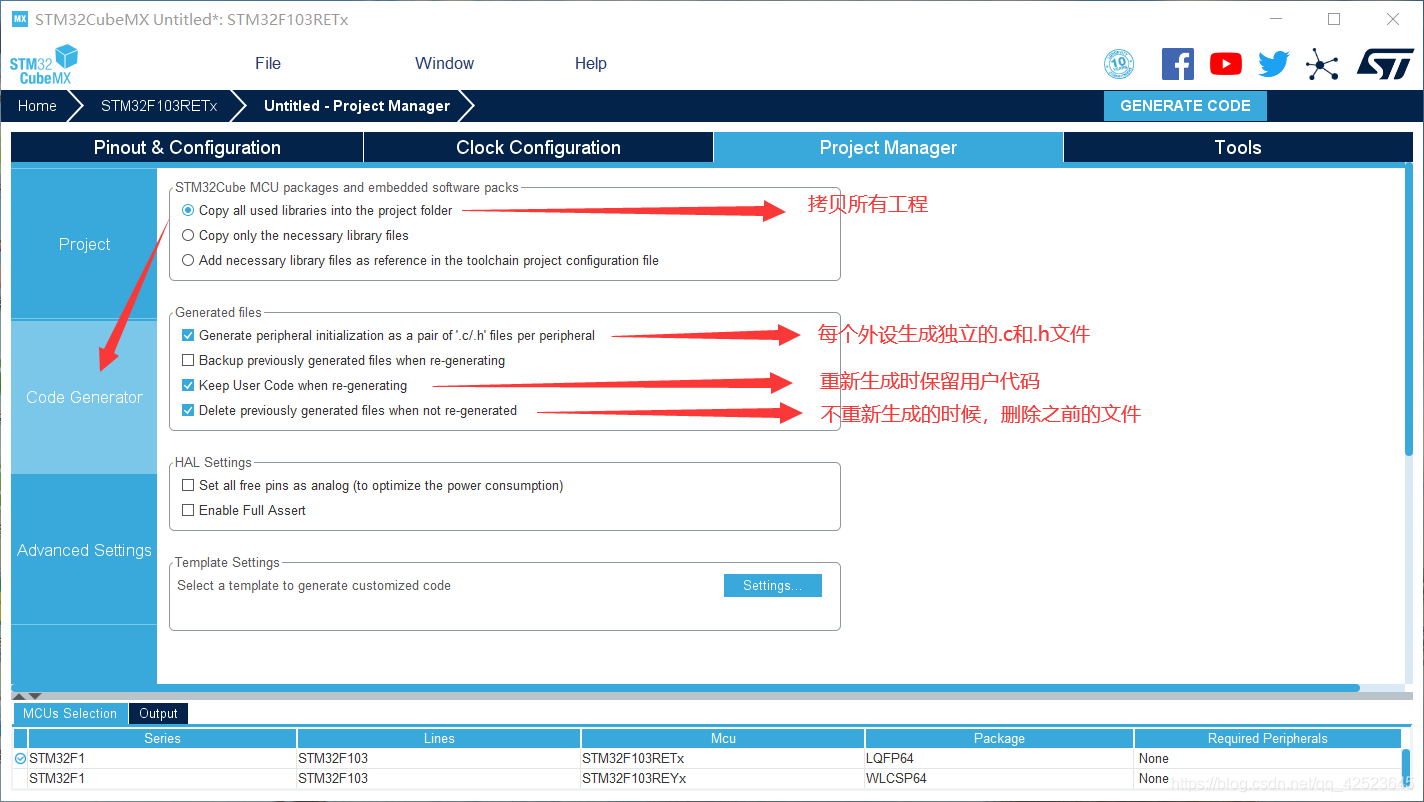
Task: Minimize the STM32CubeMX window
Action: click(1275, 19)
